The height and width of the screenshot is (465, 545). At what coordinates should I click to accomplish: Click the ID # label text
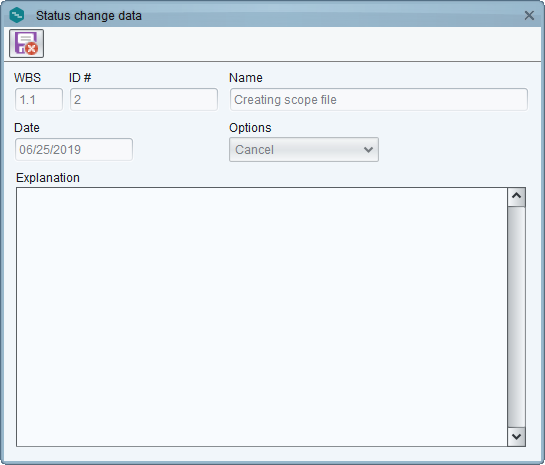(x=80, y=78)
